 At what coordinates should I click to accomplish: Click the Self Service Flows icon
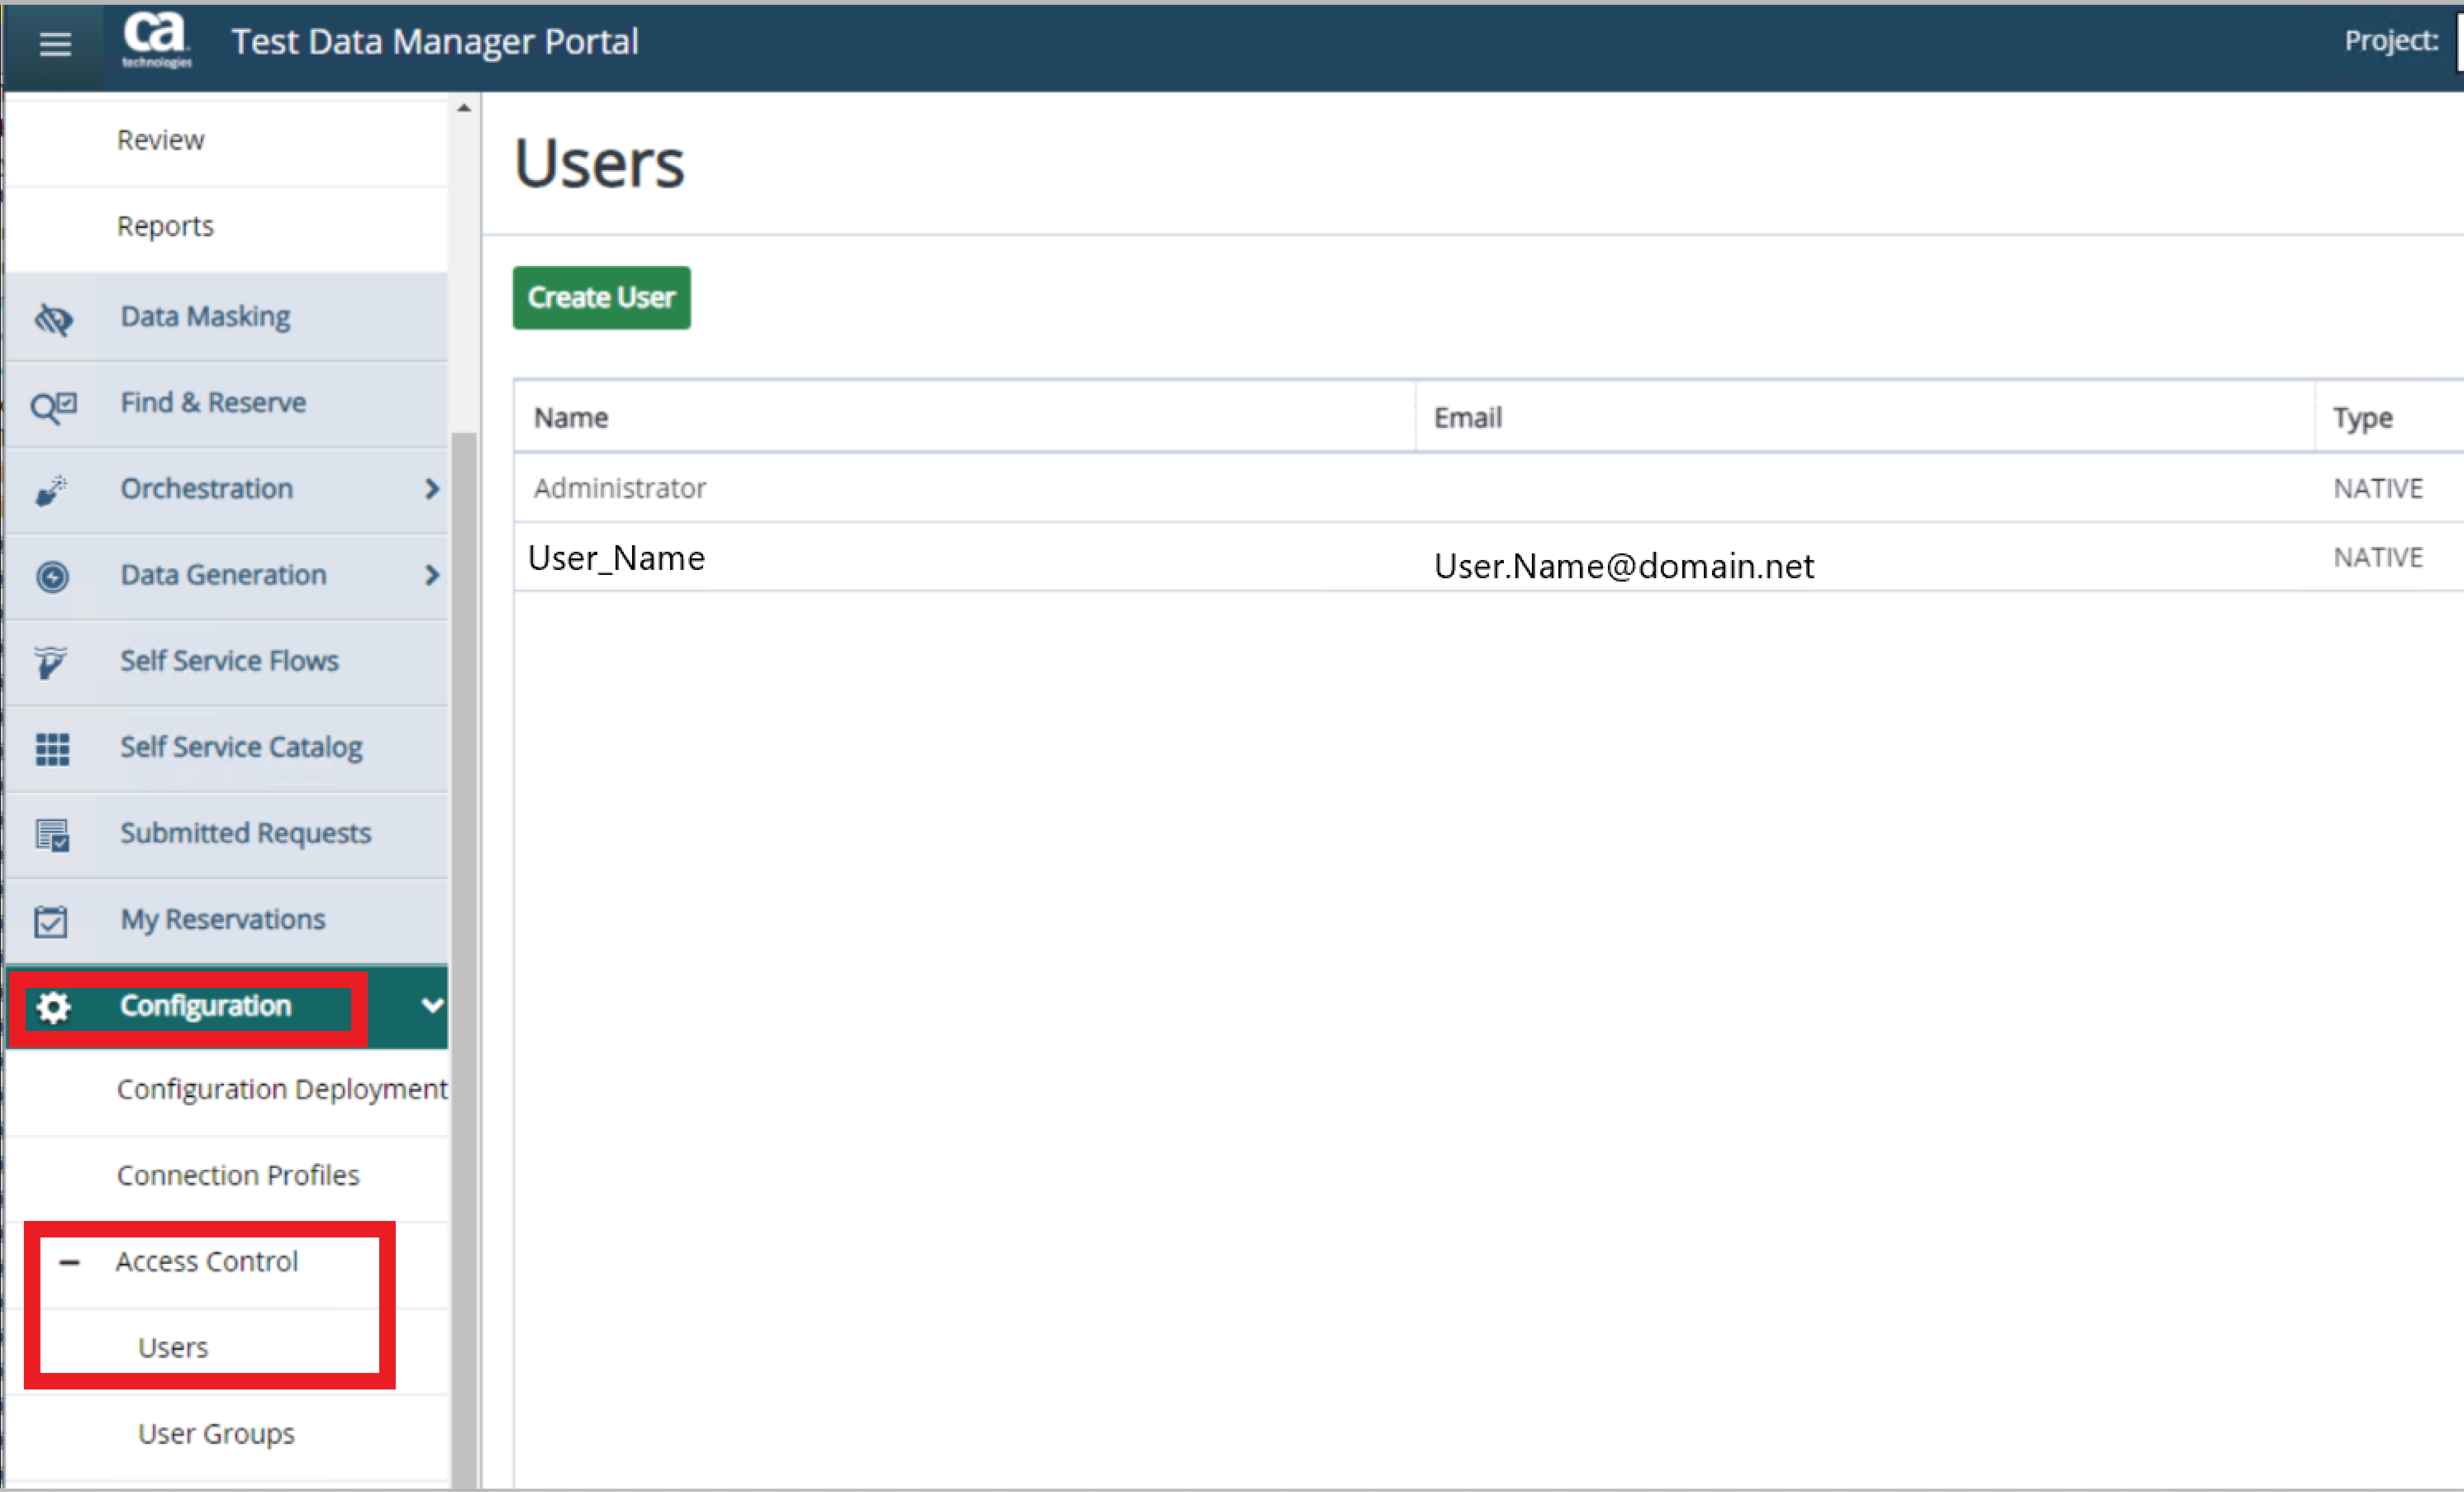point(50,662)
